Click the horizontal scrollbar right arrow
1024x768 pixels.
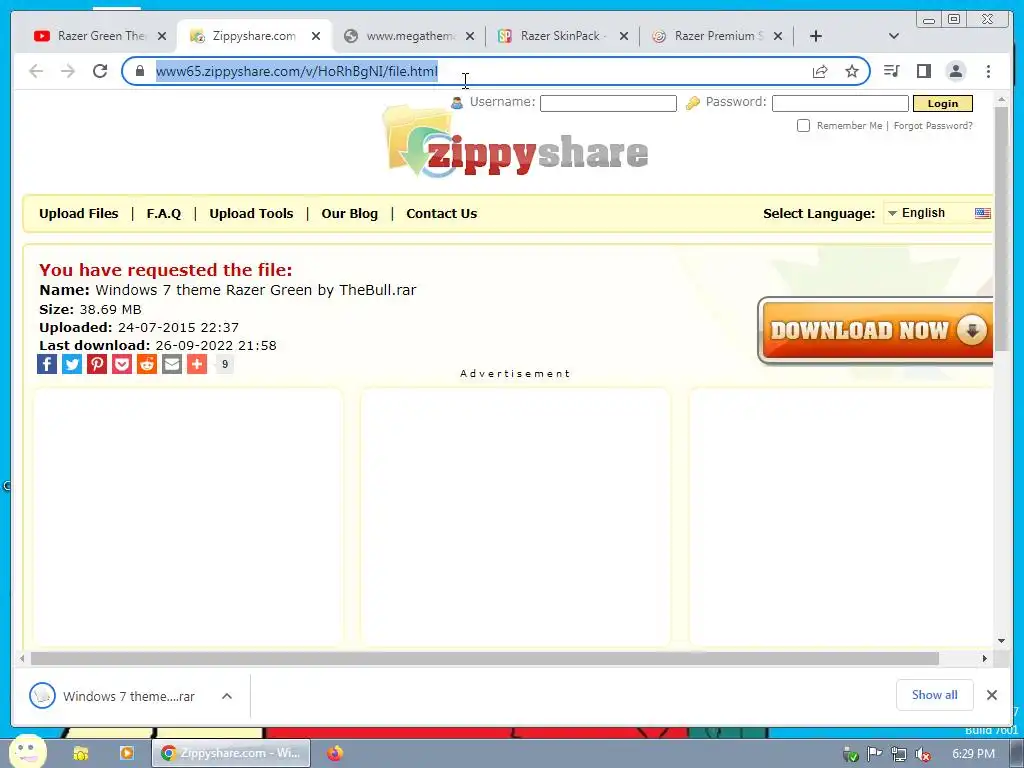coord(985,658)
